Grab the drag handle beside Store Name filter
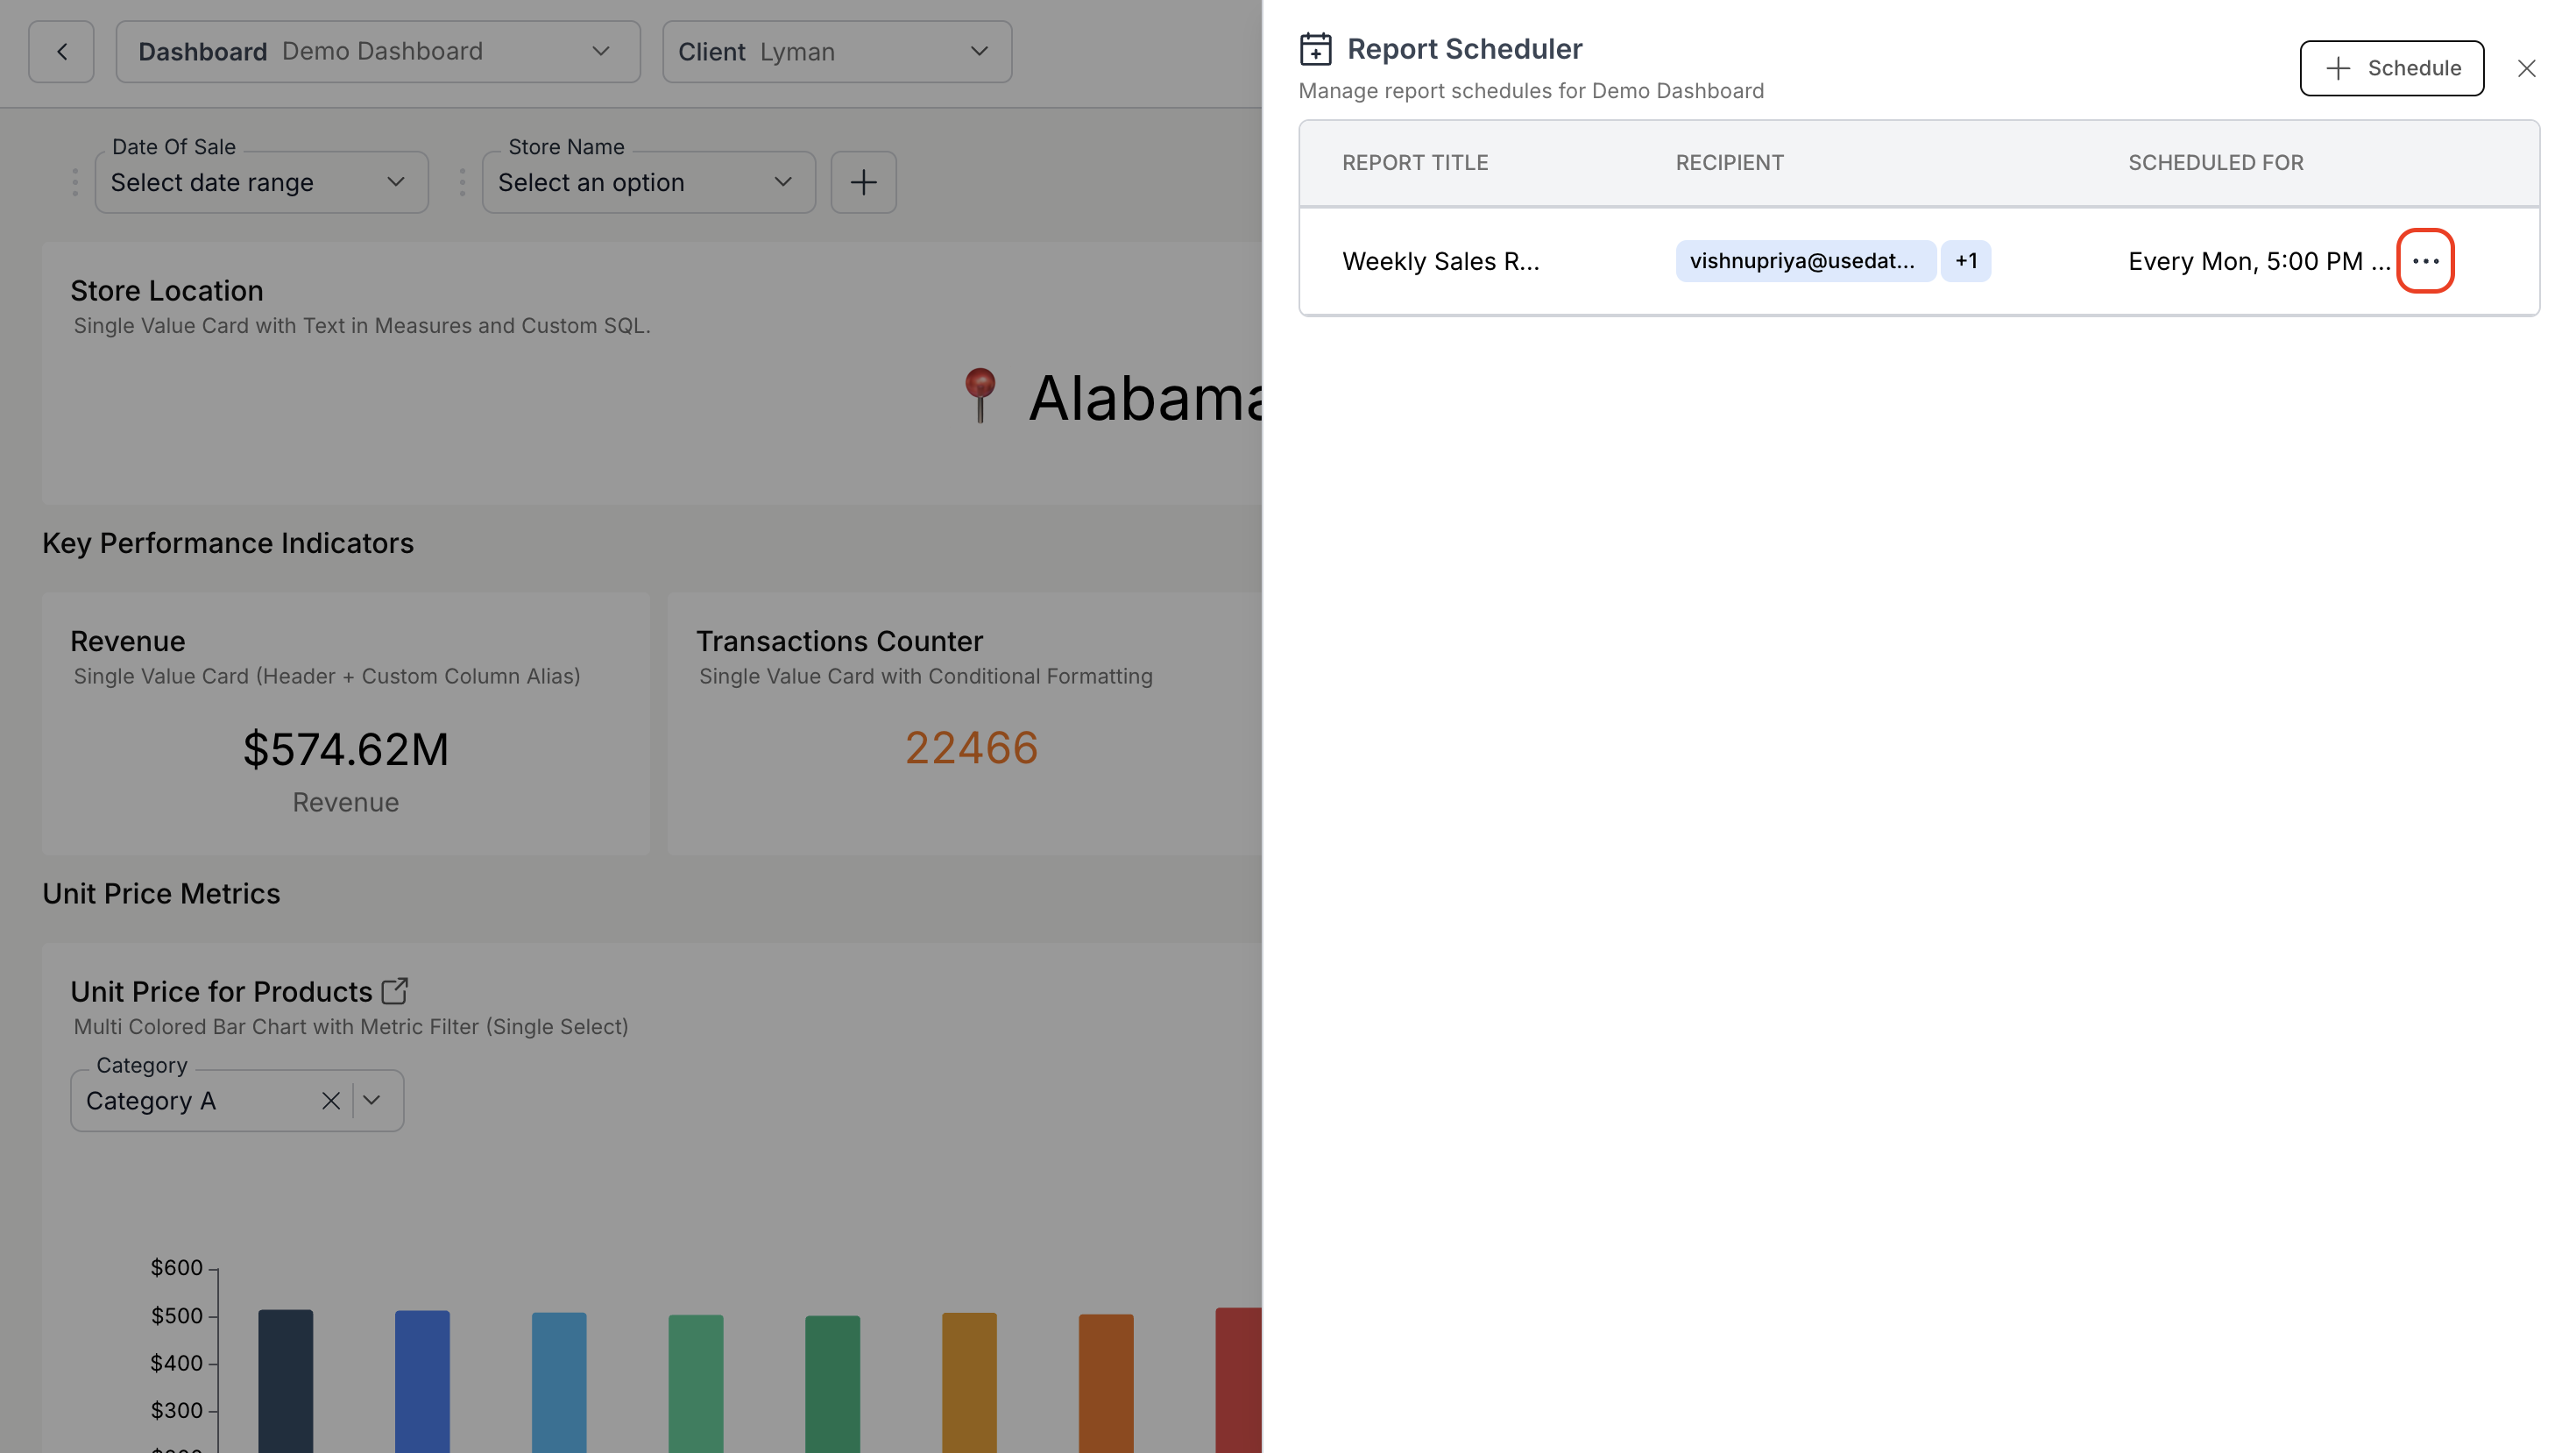 point(462,182)
